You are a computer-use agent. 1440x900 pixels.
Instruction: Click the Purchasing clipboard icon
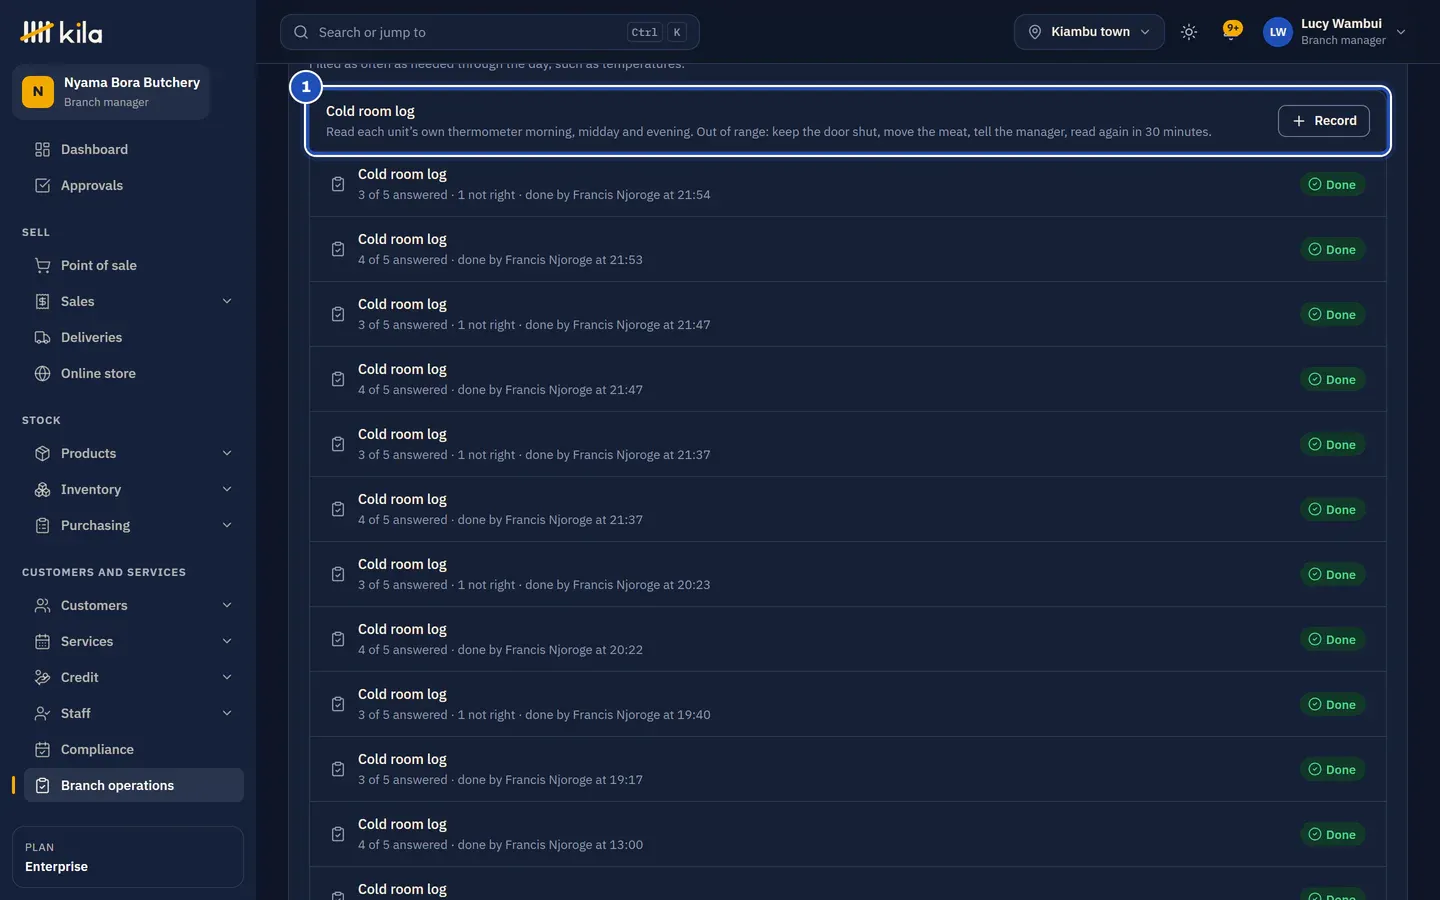pos(42,525)
